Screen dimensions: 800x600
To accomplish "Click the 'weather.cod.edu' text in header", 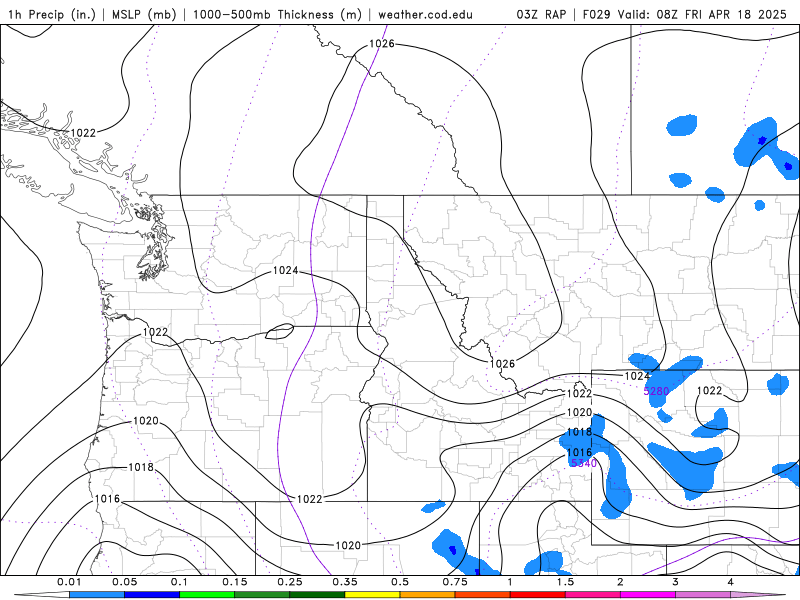I will (x=425, y=14).
